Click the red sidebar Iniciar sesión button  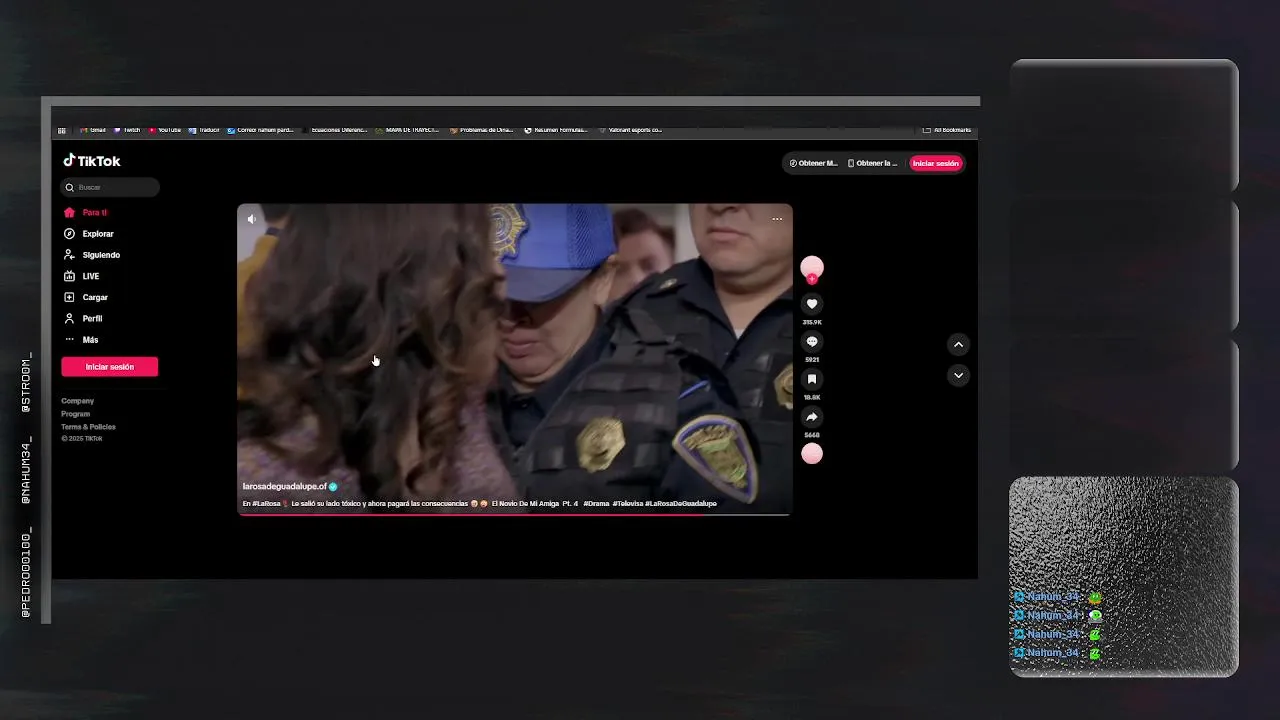click(110, 367)
